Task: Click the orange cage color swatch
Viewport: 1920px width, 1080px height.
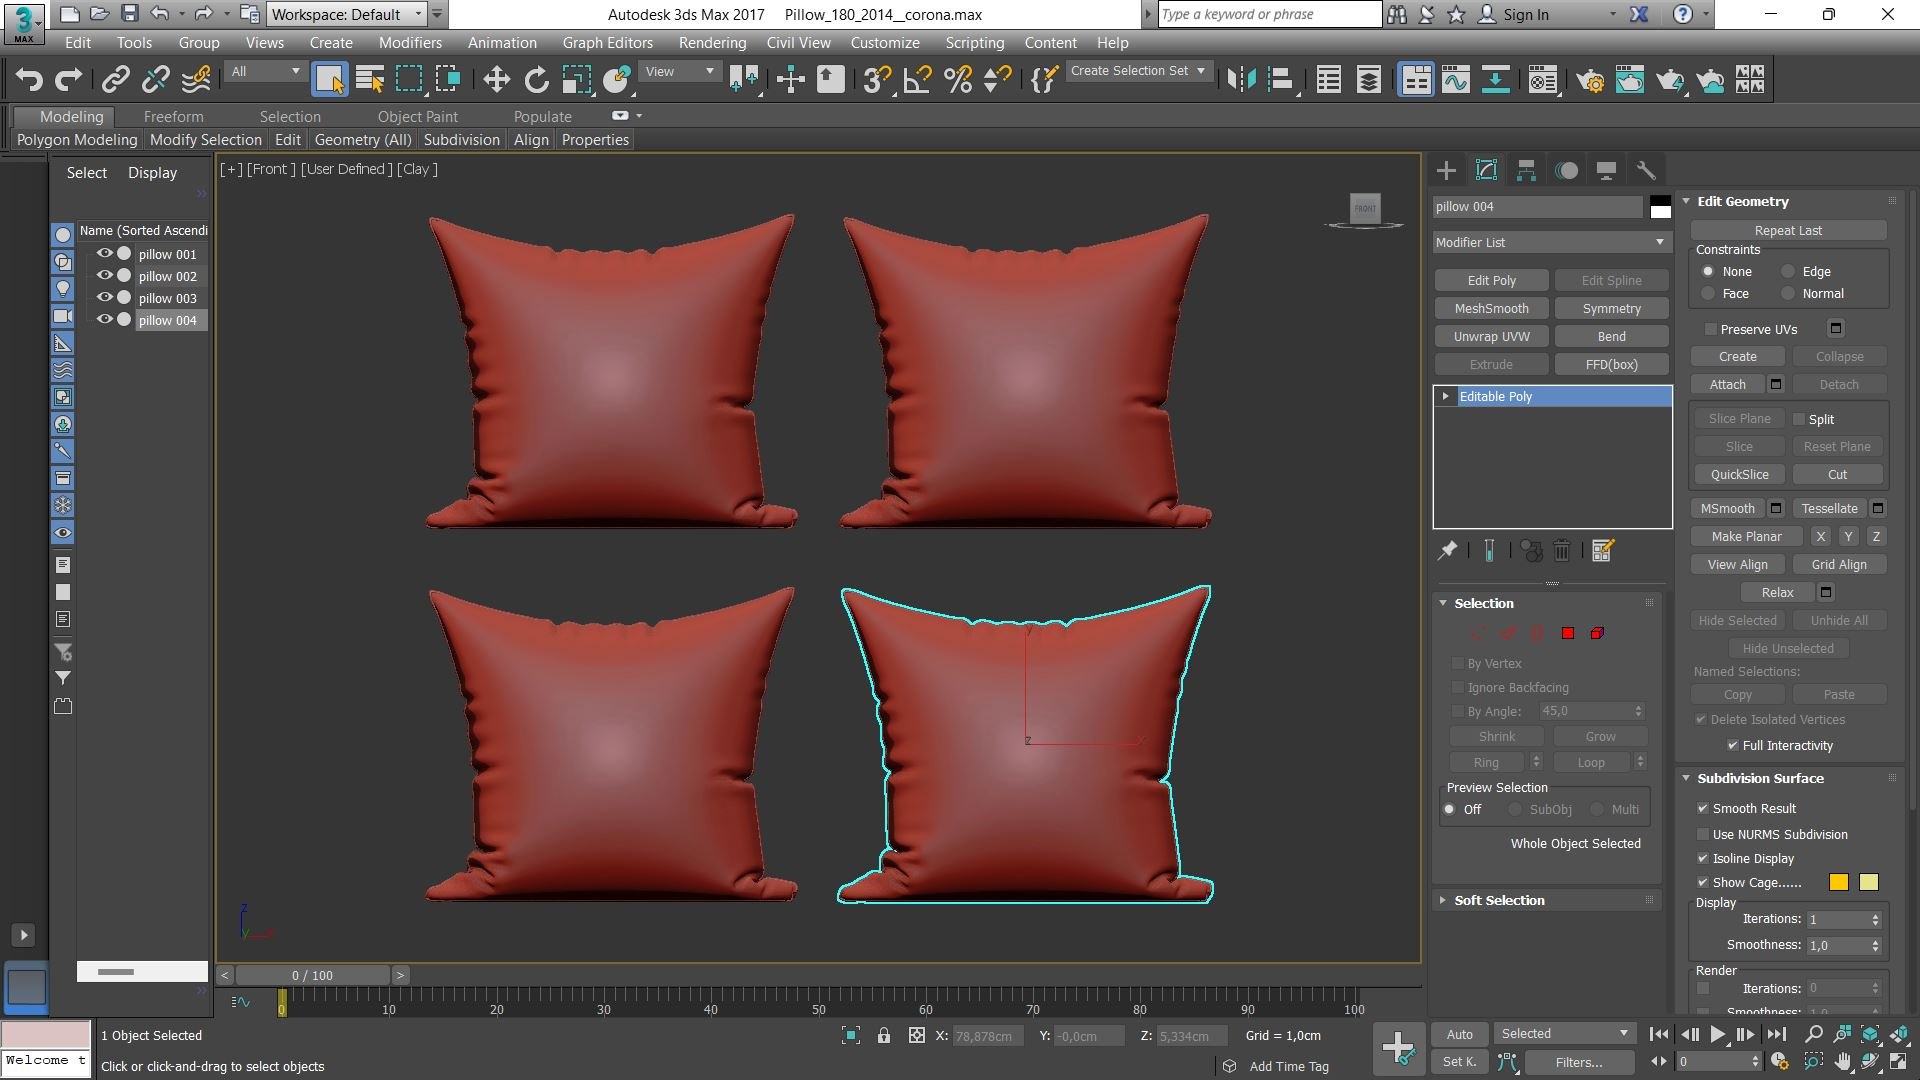Action: (1838, 882)
